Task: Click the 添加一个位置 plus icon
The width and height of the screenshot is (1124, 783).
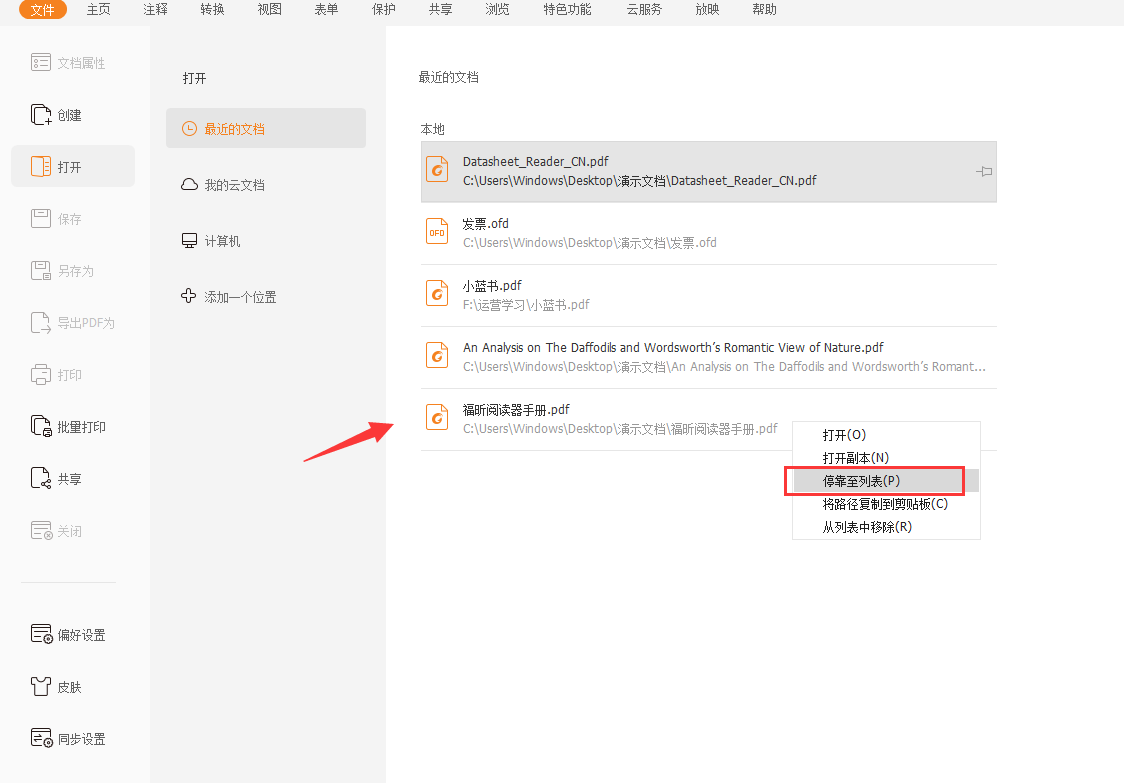Action: tap(188, 296)
